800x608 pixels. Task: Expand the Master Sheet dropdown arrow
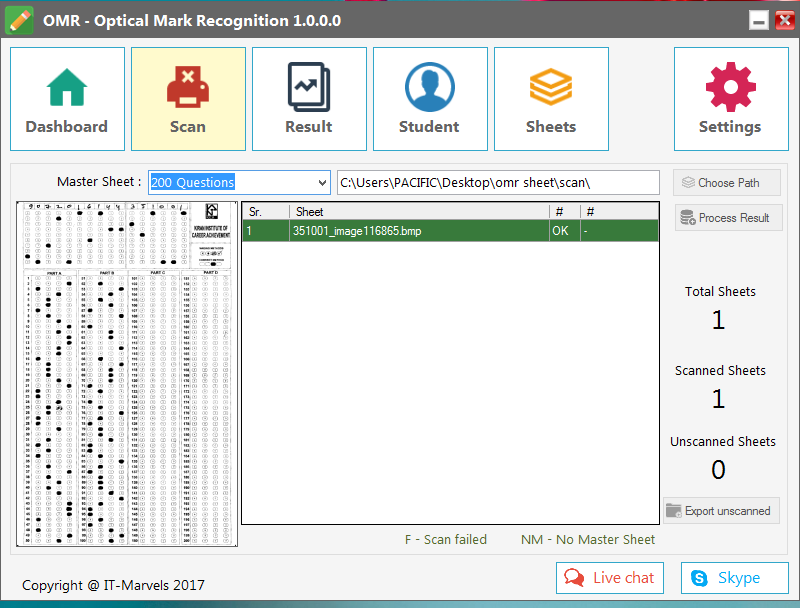322,183
